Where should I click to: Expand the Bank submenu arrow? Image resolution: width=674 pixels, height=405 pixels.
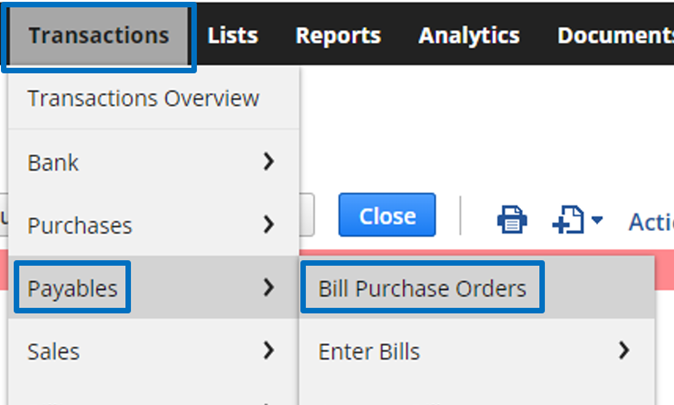coord(269,162)
